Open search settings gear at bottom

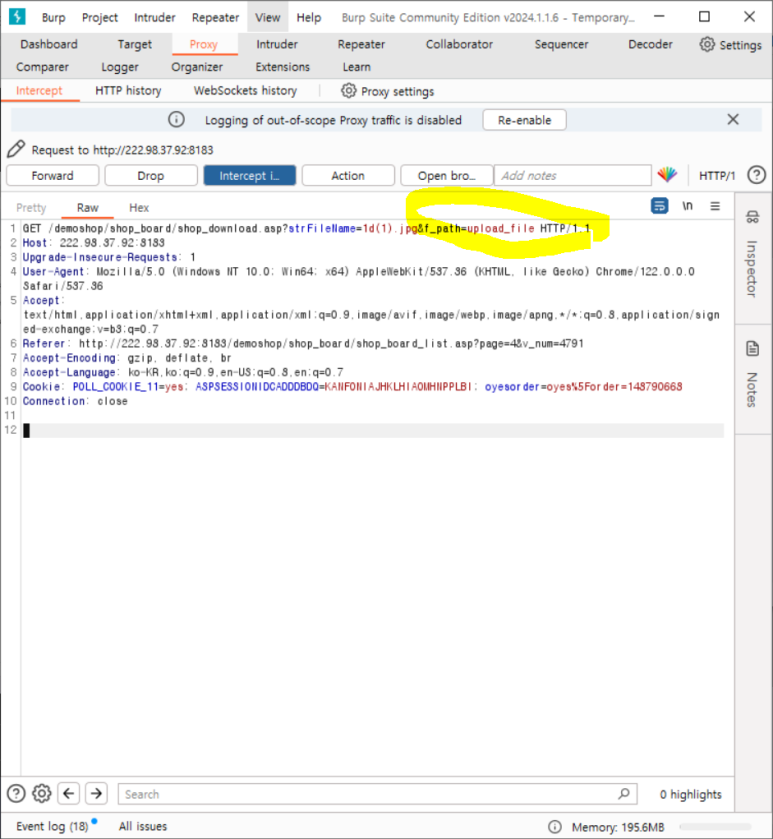click(42, 794)
